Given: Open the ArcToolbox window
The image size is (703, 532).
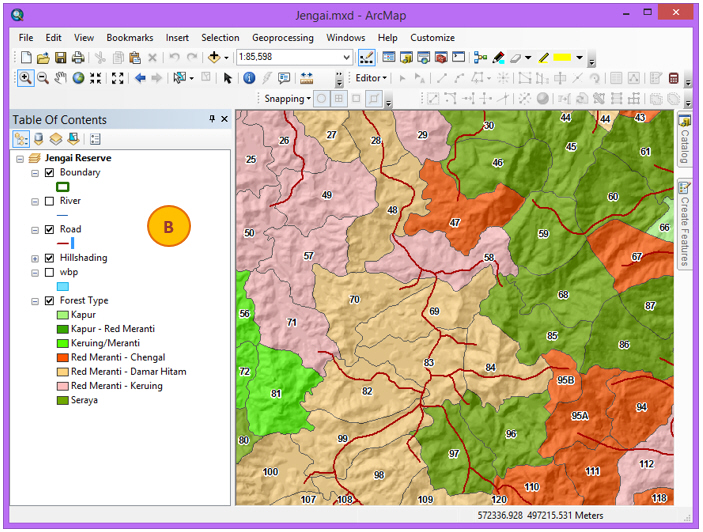Looking at the screenshot, I should (x=441, y=57).
